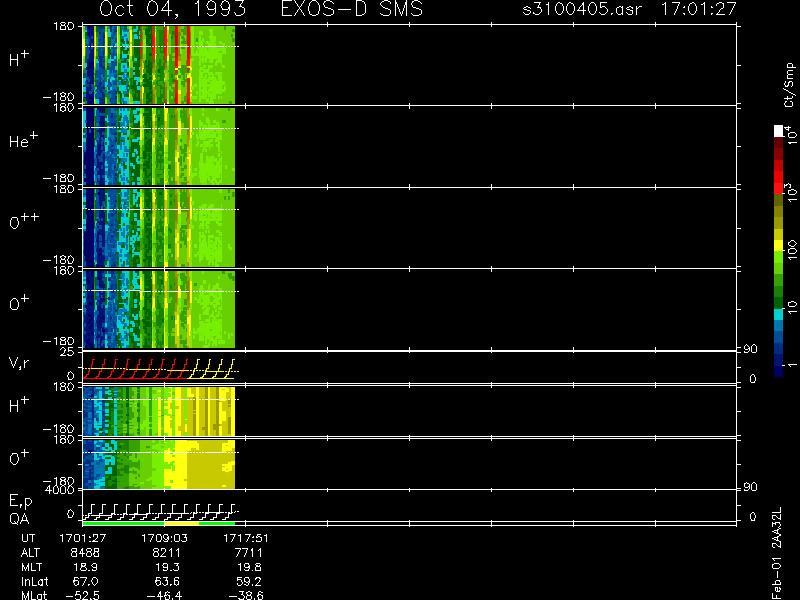Screen dimensions: 800x600
Task: Select UT value 1717:51
Action: coord(246,538)
